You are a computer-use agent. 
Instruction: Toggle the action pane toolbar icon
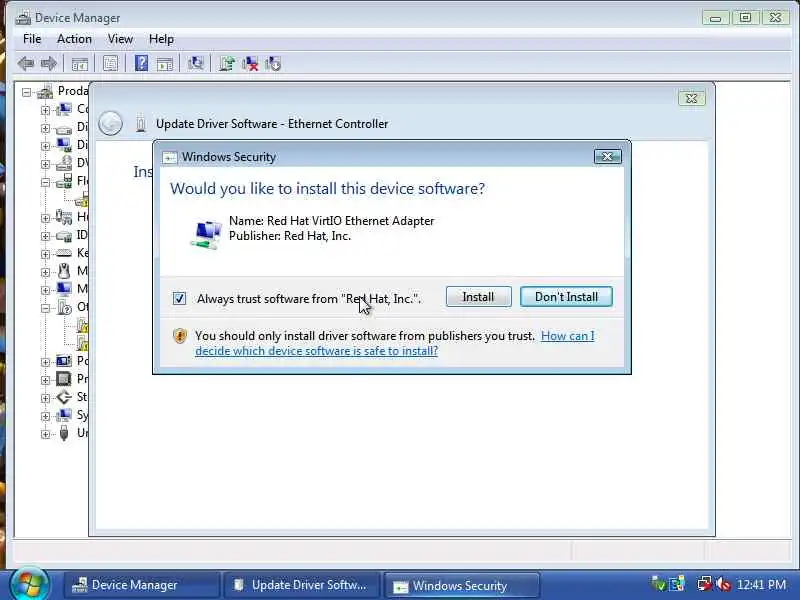click(165, 64)
